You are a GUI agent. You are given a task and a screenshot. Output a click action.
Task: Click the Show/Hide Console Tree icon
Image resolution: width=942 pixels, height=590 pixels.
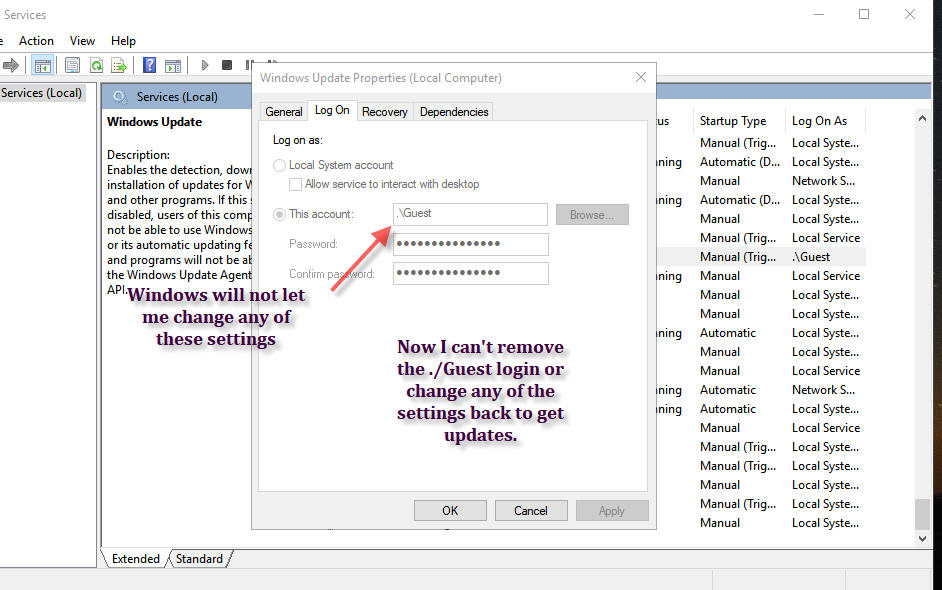point(42,64)
